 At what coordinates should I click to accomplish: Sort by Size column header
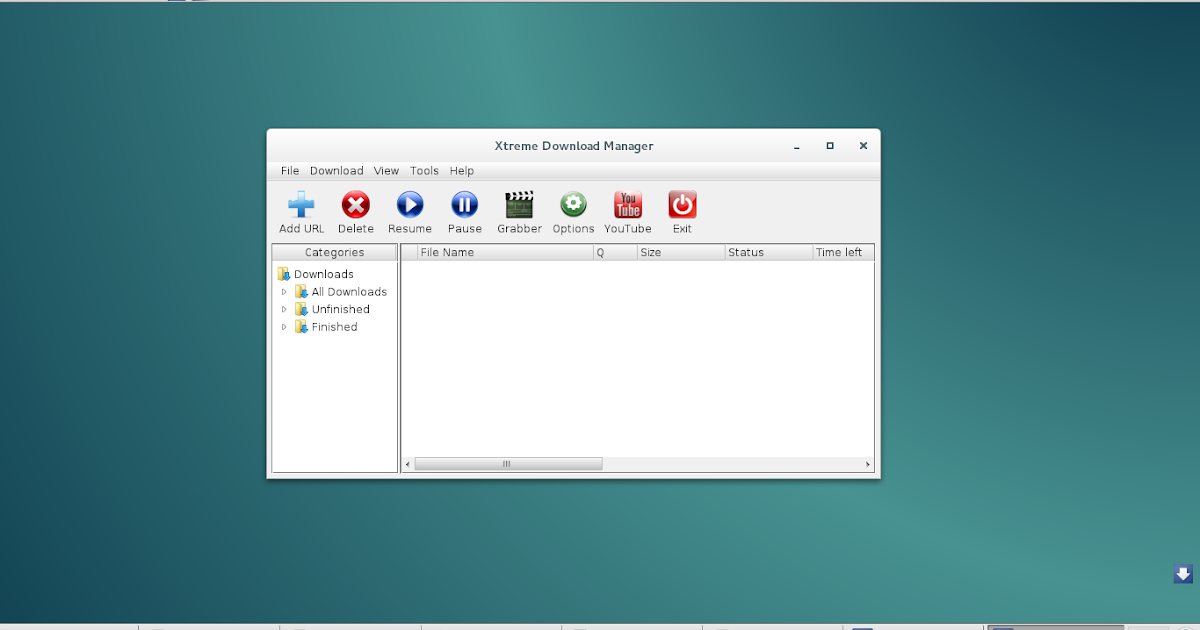(681, 252)
